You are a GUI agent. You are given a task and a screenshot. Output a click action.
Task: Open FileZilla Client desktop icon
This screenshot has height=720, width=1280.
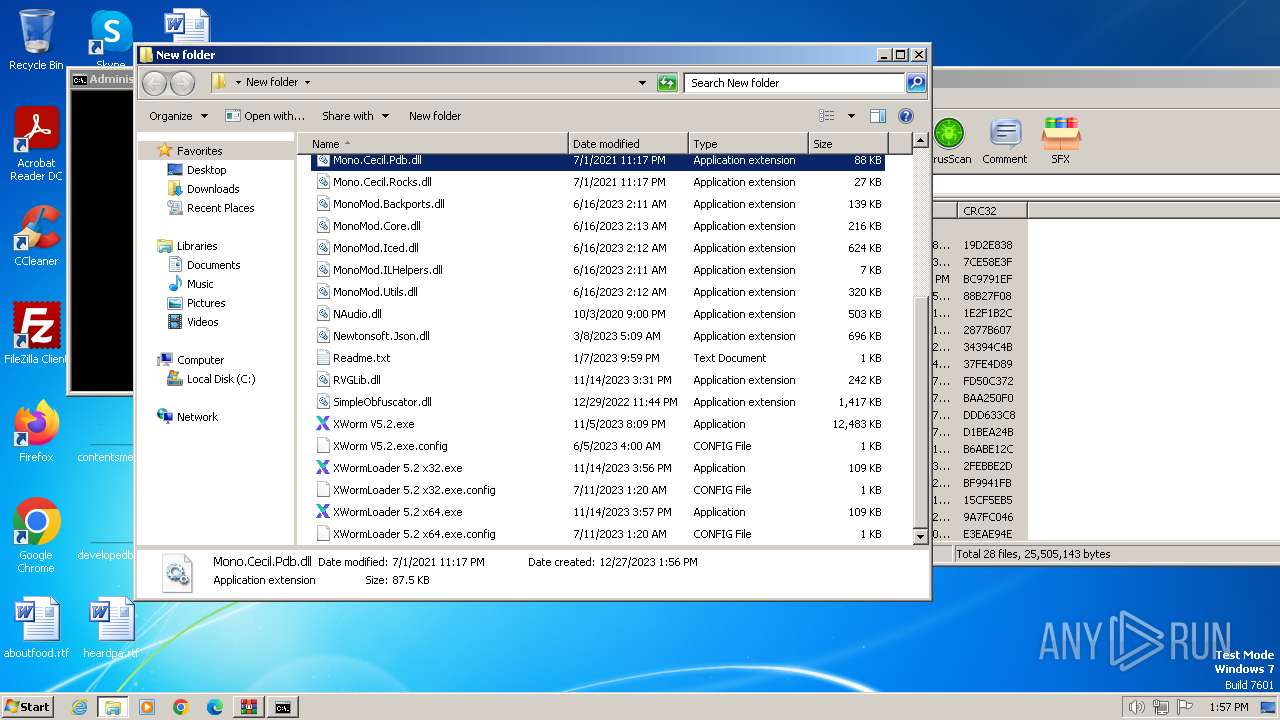coord(36,332)
